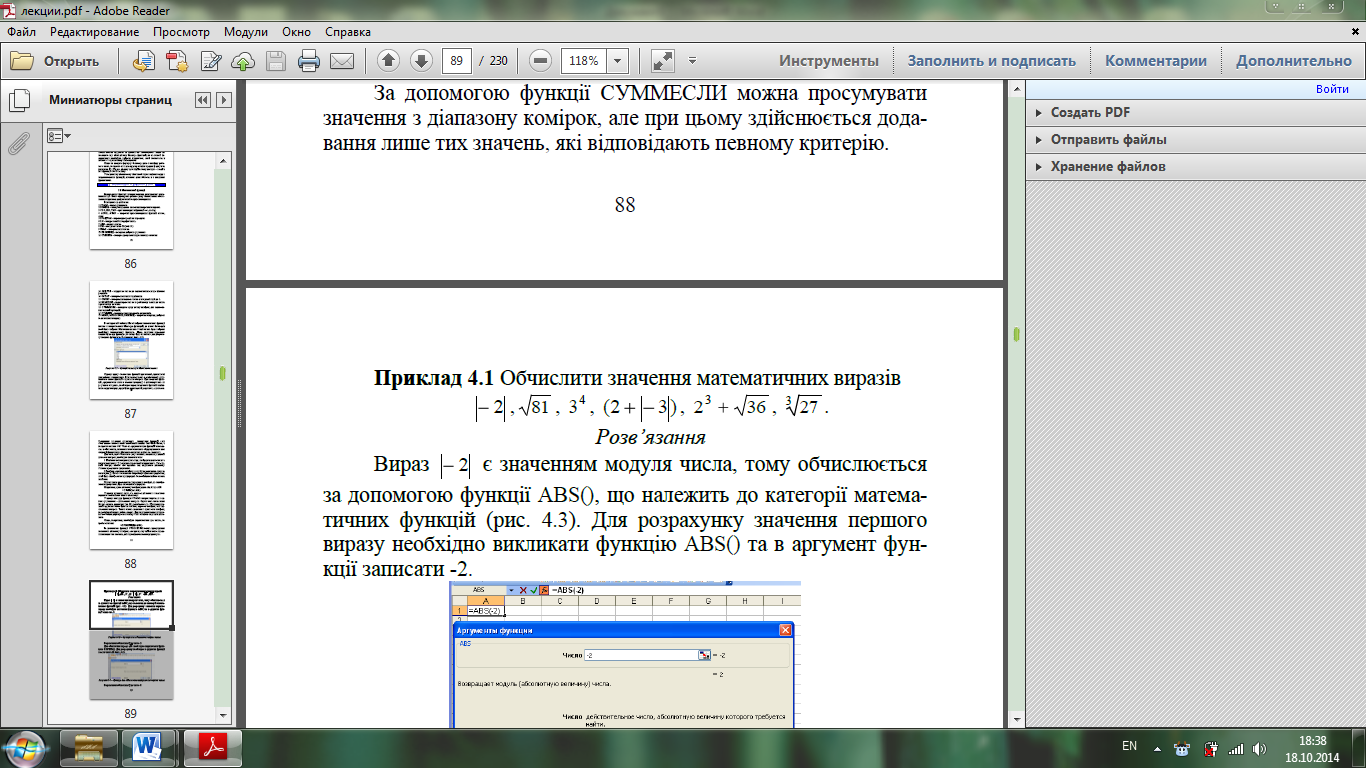This screenshot has height=768, width=1366.
Task: Go to previous page with up arrow
Action: [389, 61]
